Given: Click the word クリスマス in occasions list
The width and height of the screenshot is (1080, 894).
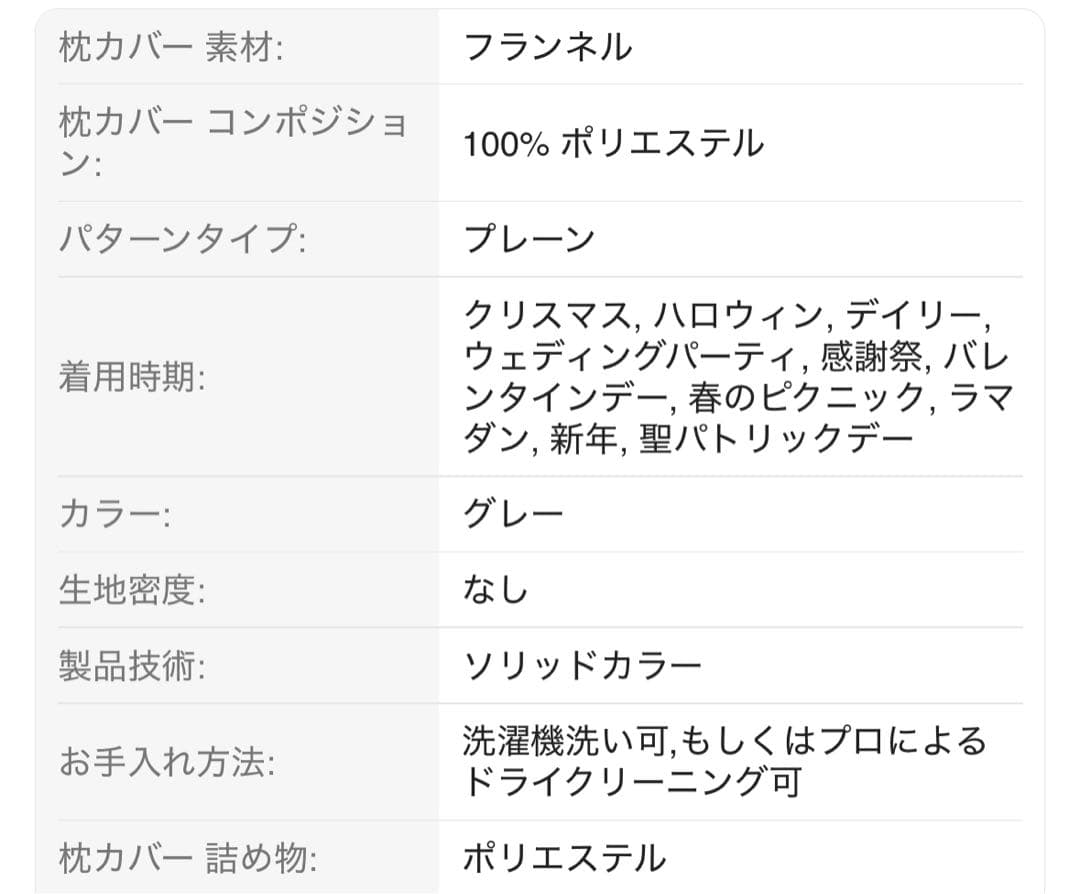Looking at the screenshot, I should [547, 317].
